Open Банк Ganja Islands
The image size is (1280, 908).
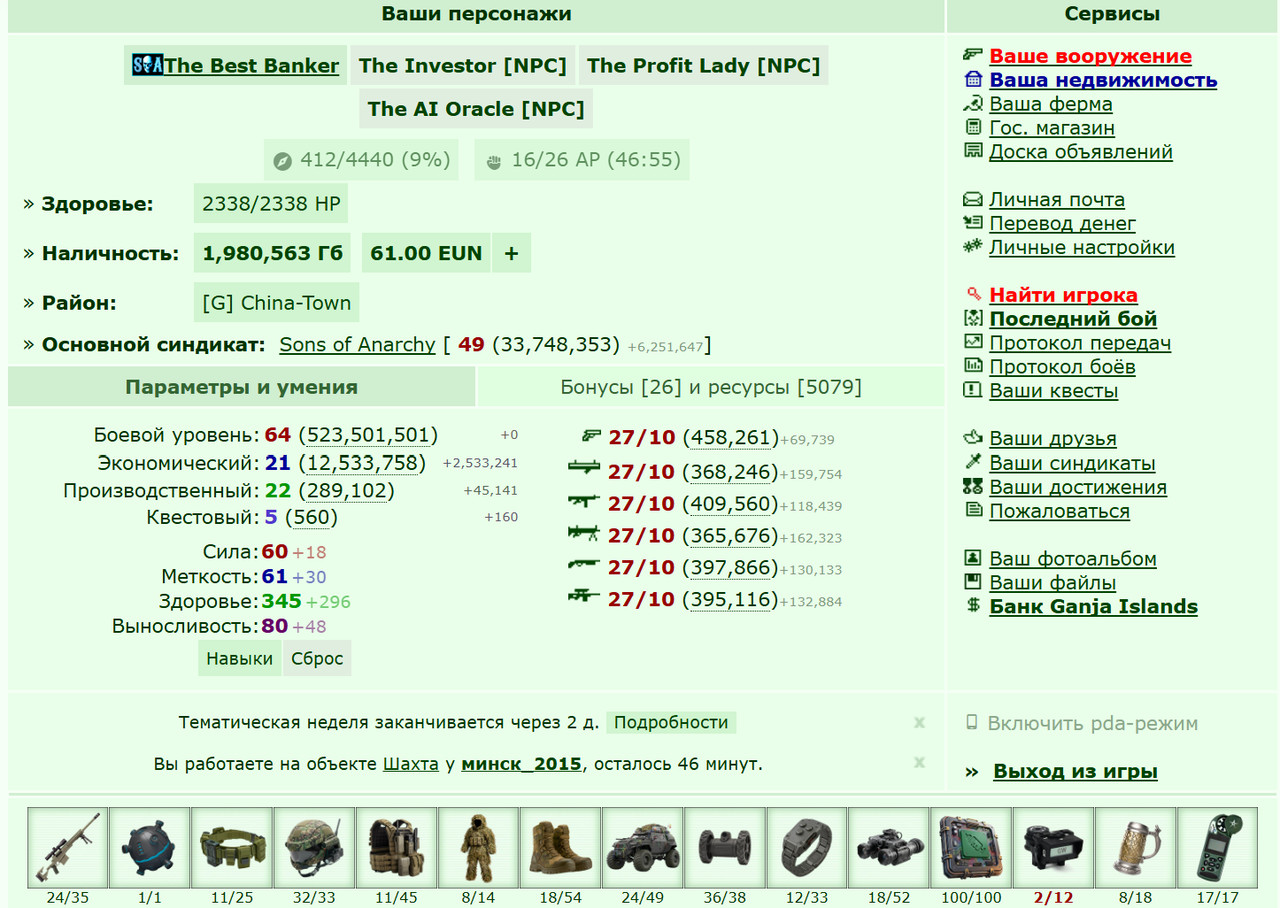point(1093,606)
